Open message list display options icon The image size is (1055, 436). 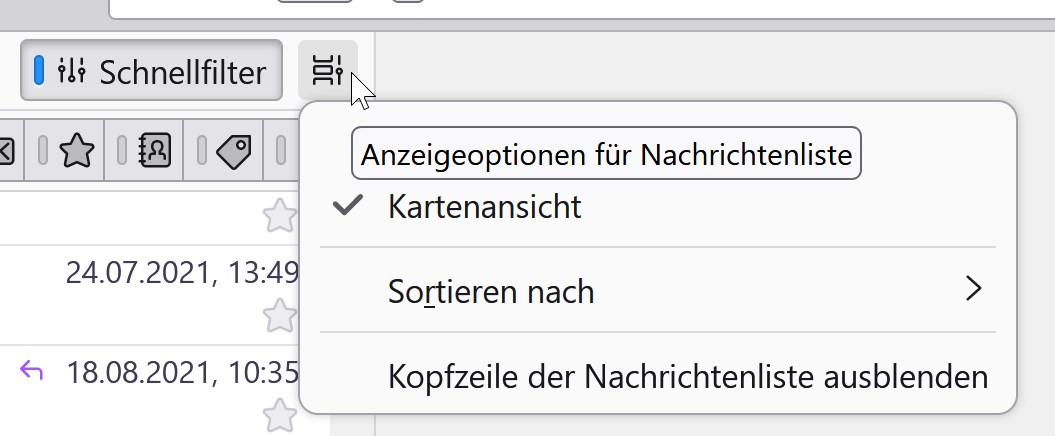tap(327, 71)
